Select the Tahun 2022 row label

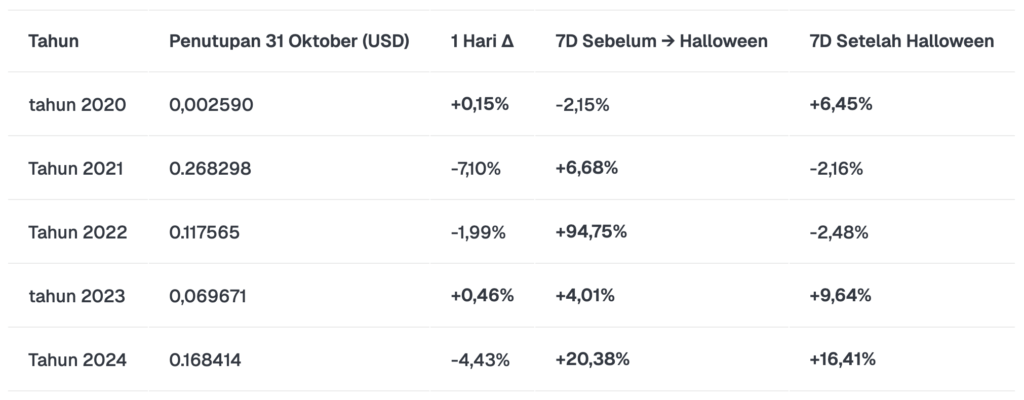click(77, 232)
